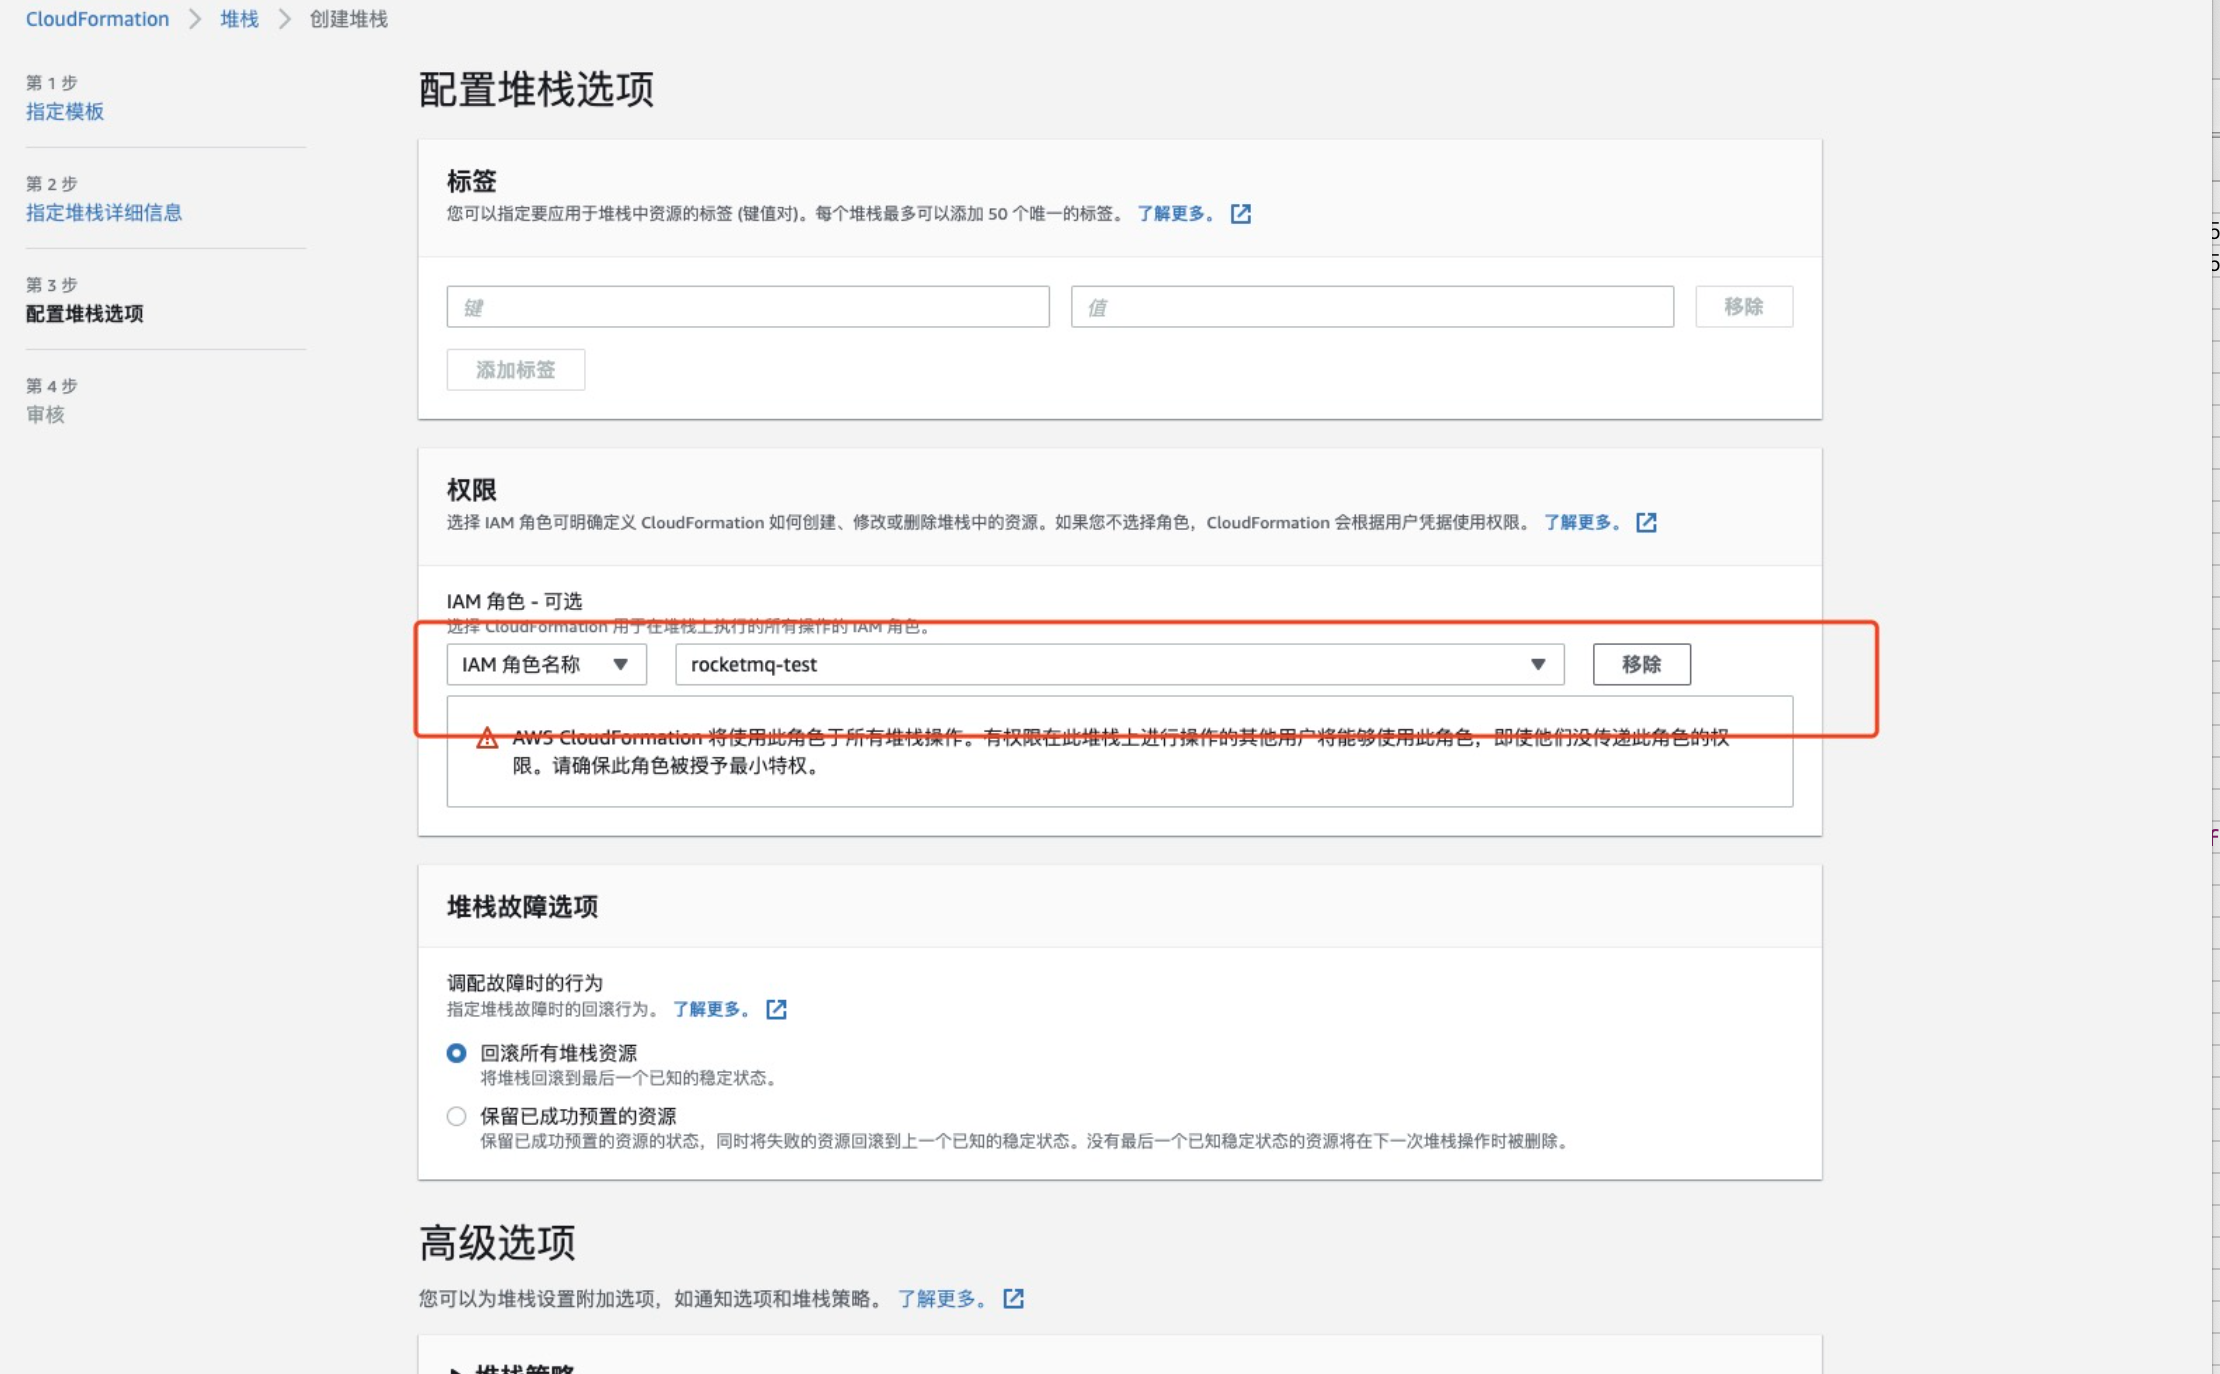Click external link icon in 标签 section
Viewport: 2220px width, 1374px height.
(x=1240, y=214)
